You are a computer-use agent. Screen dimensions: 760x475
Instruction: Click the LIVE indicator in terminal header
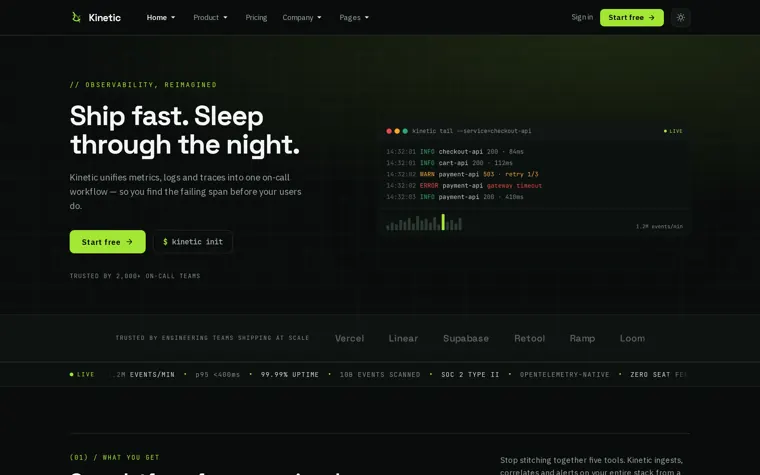[x=673, y=131]
